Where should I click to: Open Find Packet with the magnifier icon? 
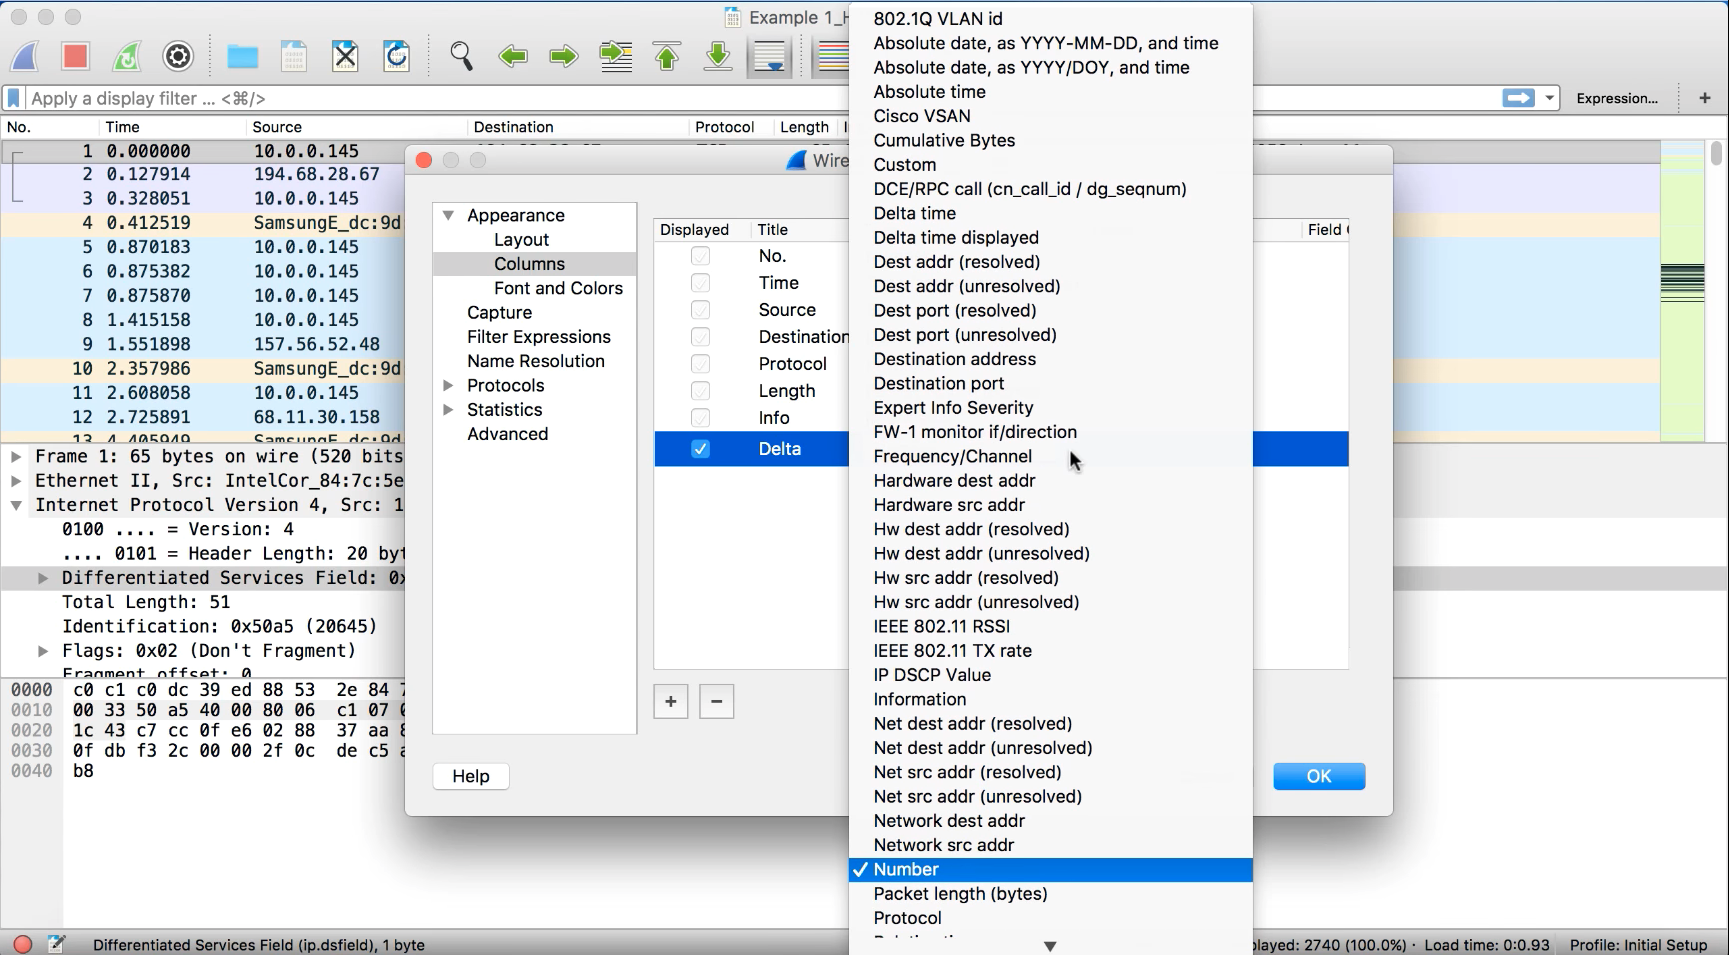(x=461, y=56)
